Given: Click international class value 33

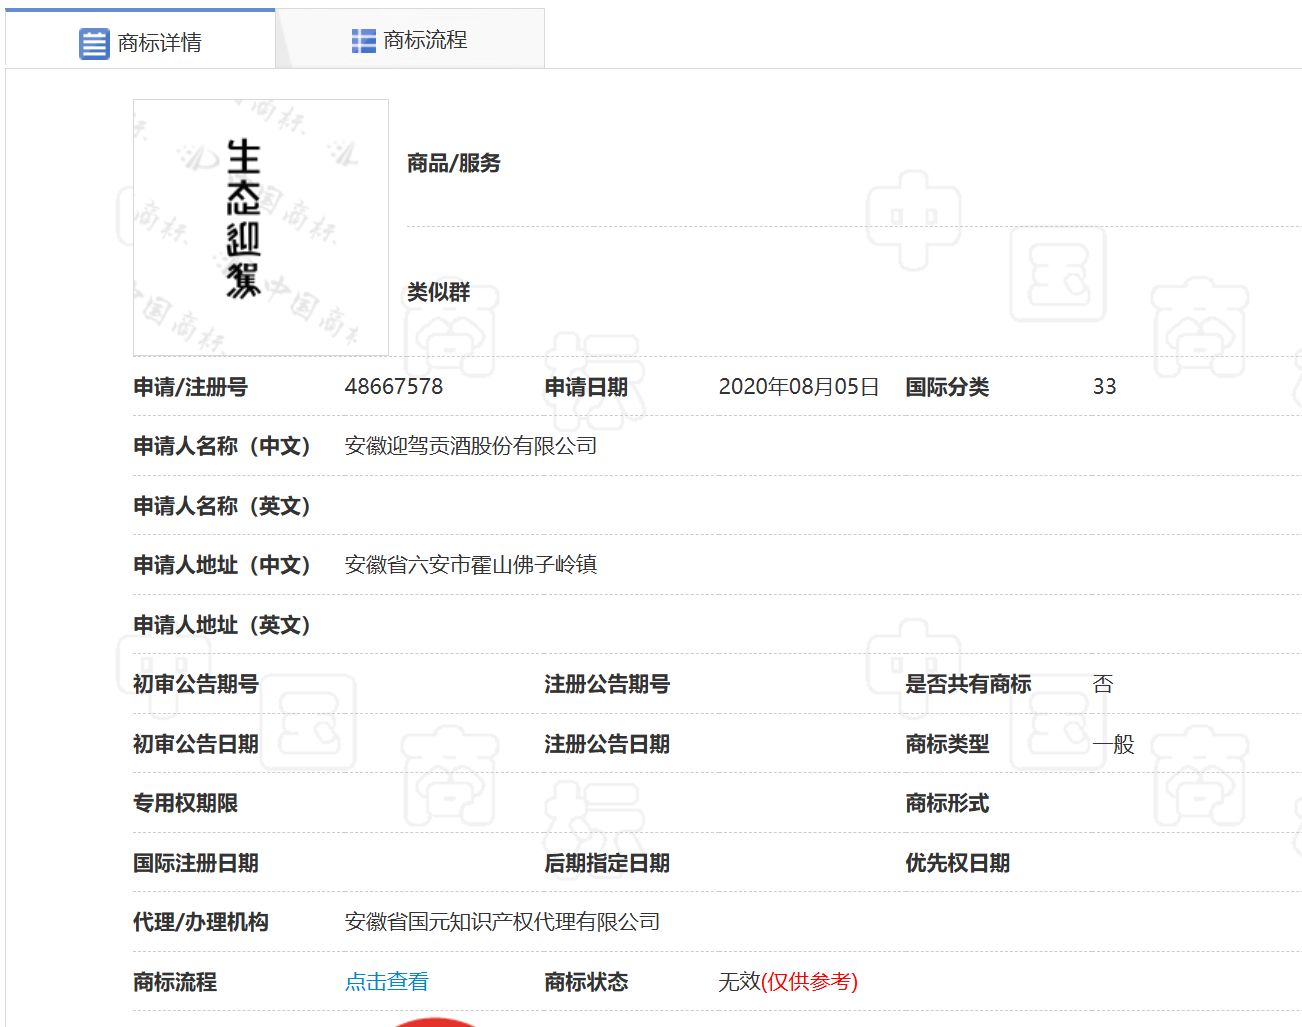Looking at the screenshot, I should pyautogui.click(x=1104, y=387).
